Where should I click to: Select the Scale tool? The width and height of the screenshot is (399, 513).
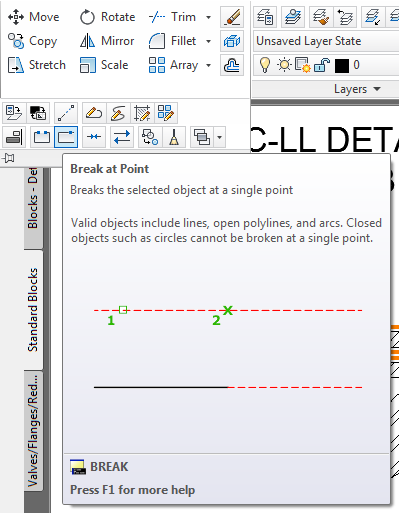click(104, 65)
